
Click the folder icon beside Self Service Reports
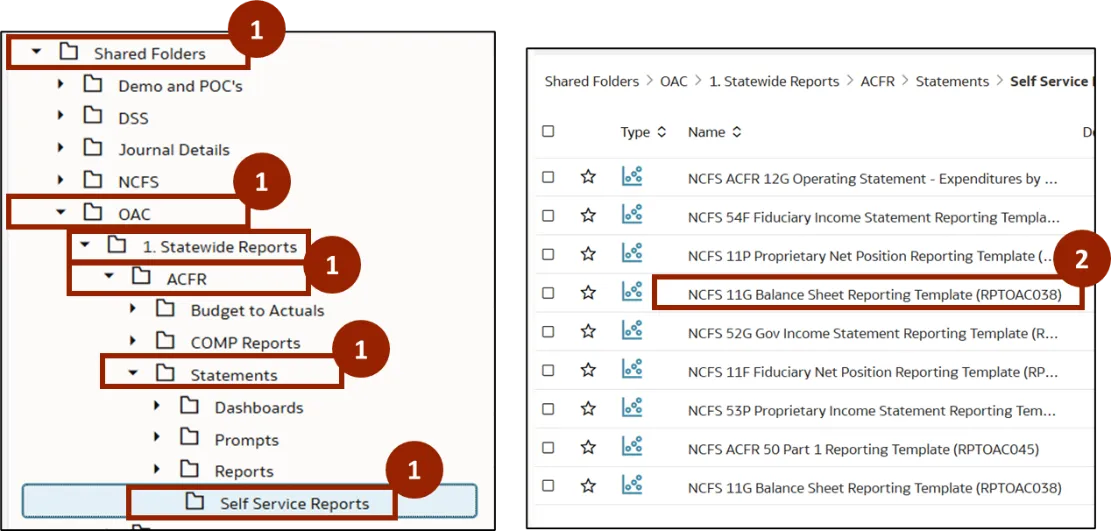click(195, 502)
